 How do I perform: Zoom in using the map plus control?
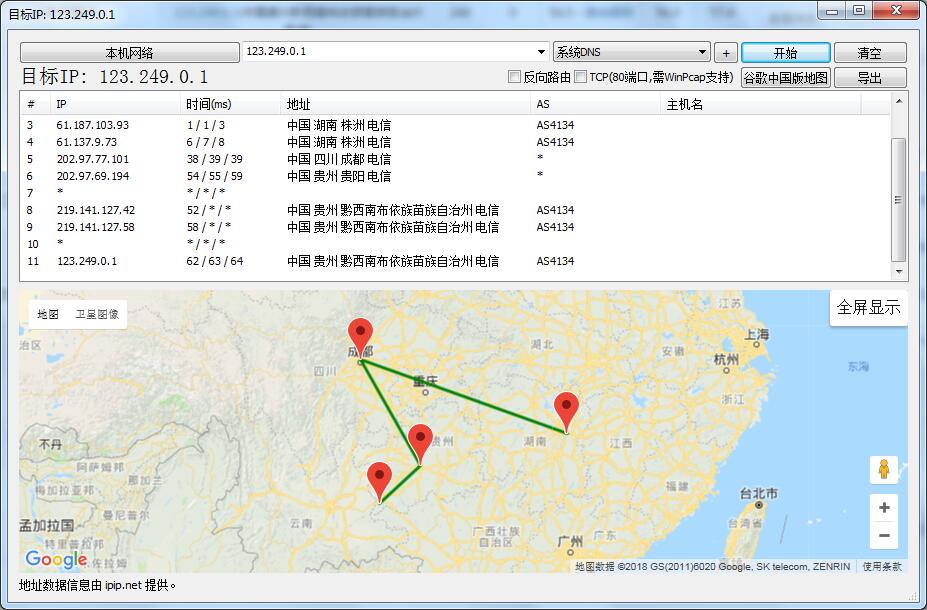[883, 507]
